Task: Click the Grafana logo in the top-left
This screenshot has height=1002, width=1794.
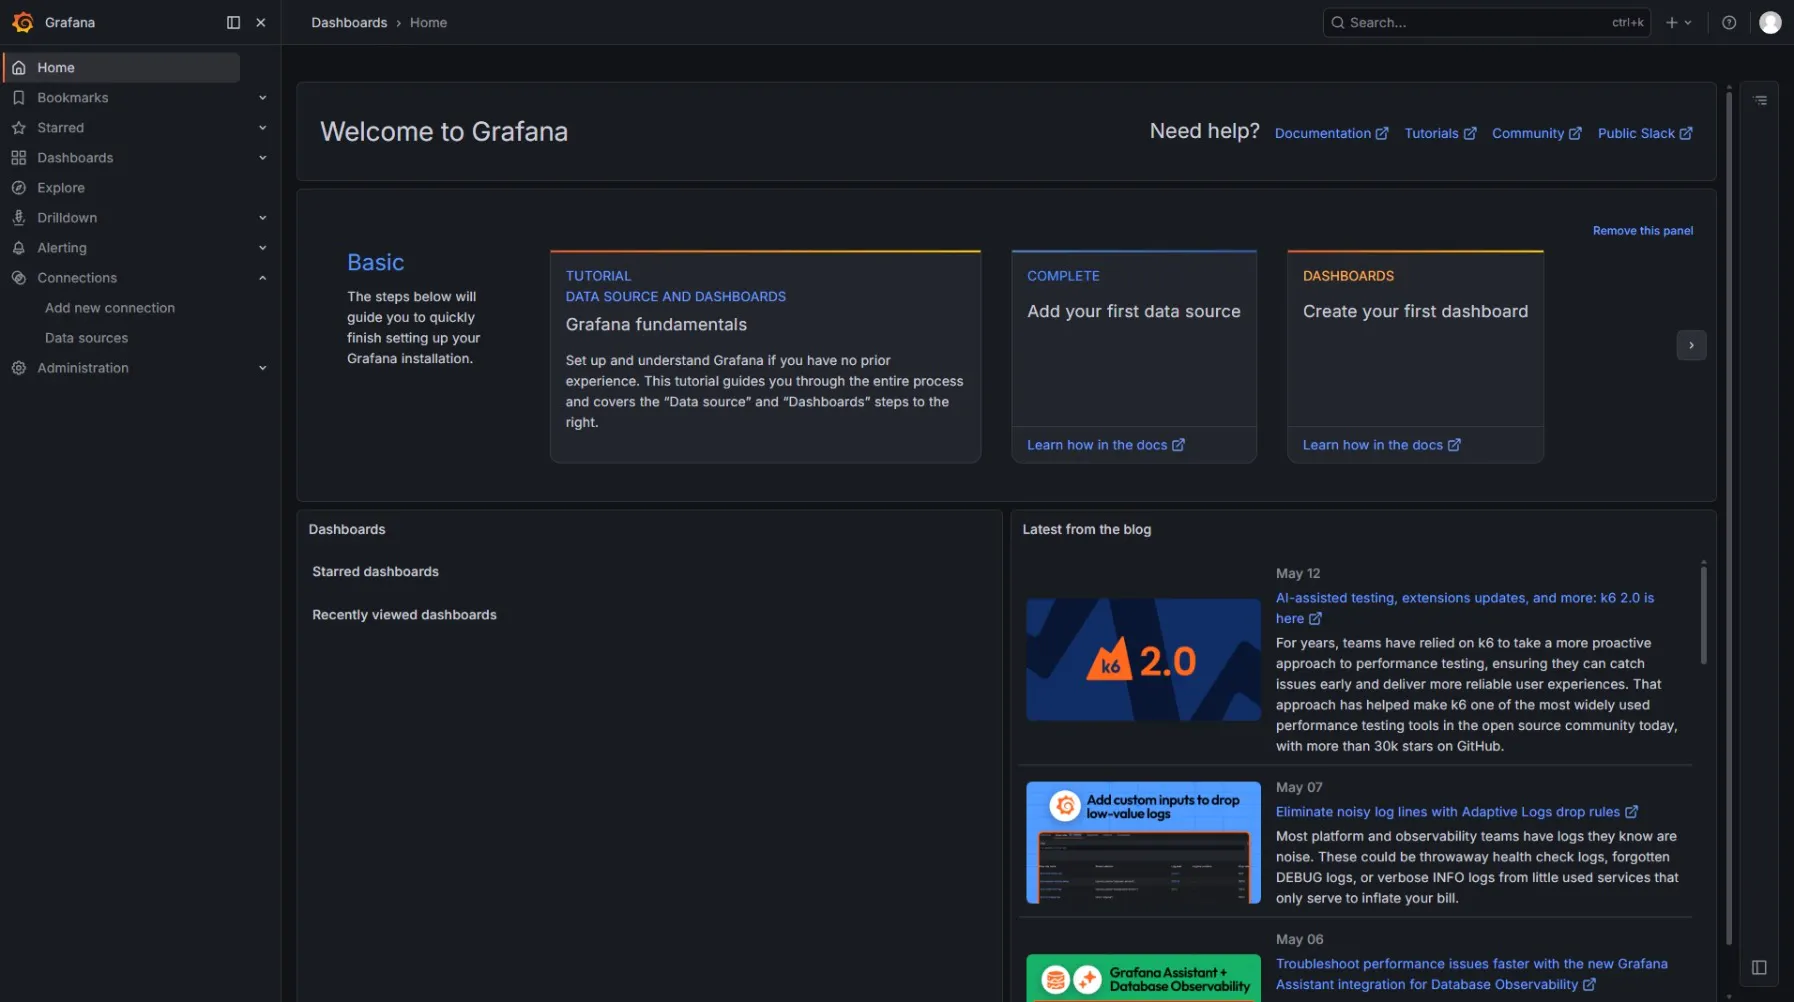Action: (x=23, y=22)
